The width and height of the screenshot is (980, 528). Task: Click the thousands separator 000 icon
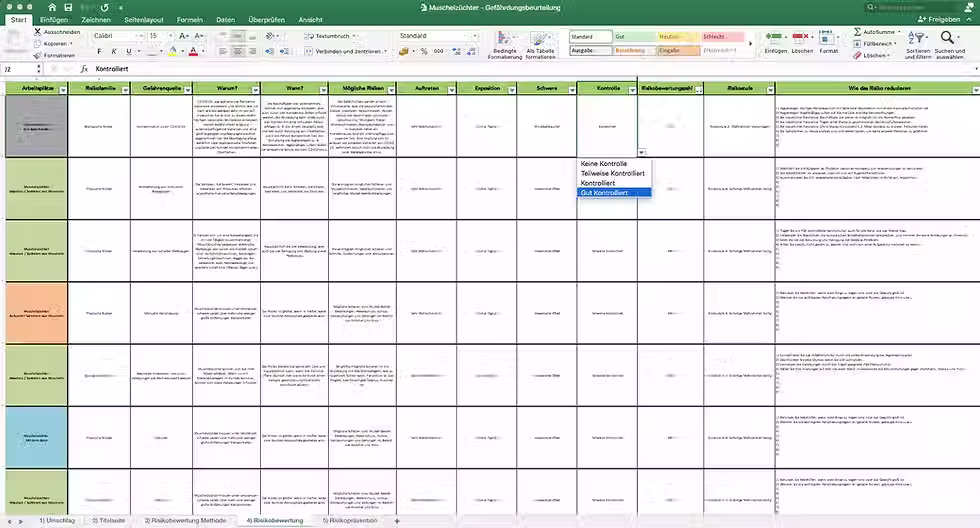[439, 51]
